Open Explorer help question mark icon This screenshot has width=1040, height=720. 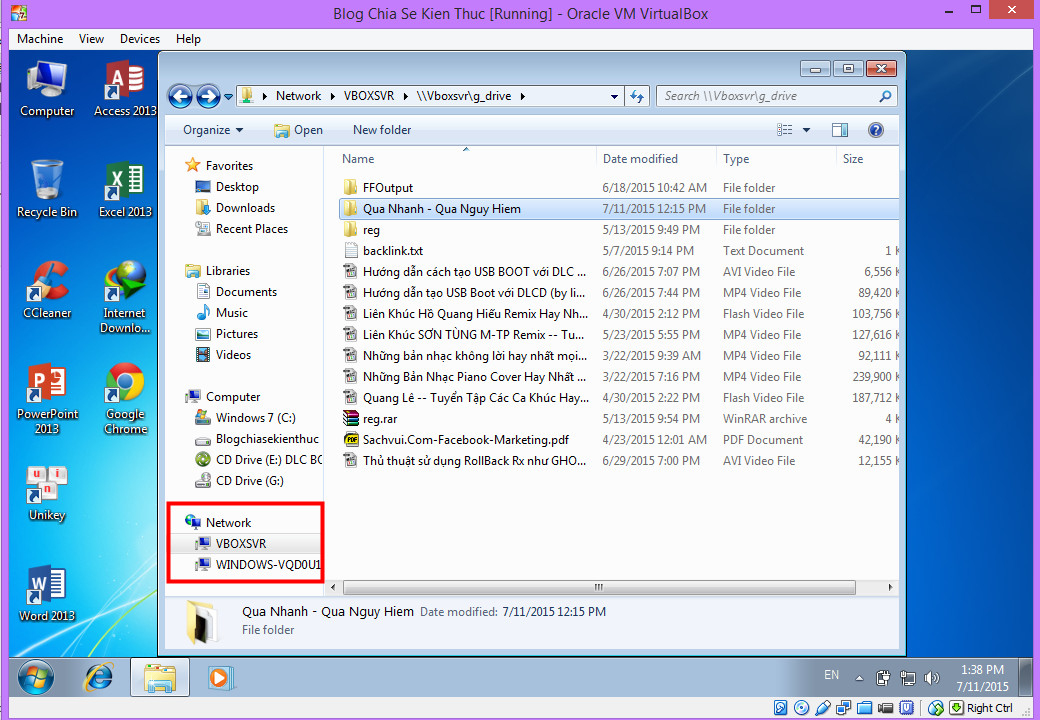point(876,130)
